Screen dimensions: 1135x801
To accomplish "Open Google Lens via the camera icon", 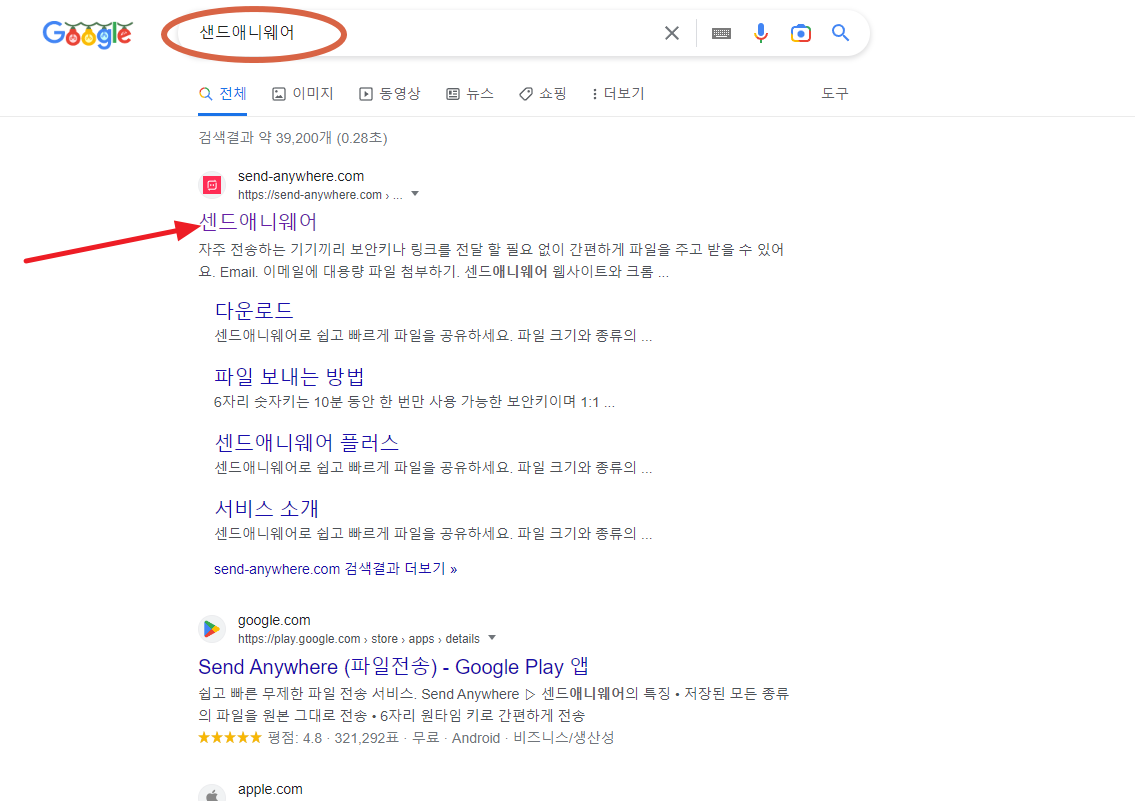I will click(801, 32).
